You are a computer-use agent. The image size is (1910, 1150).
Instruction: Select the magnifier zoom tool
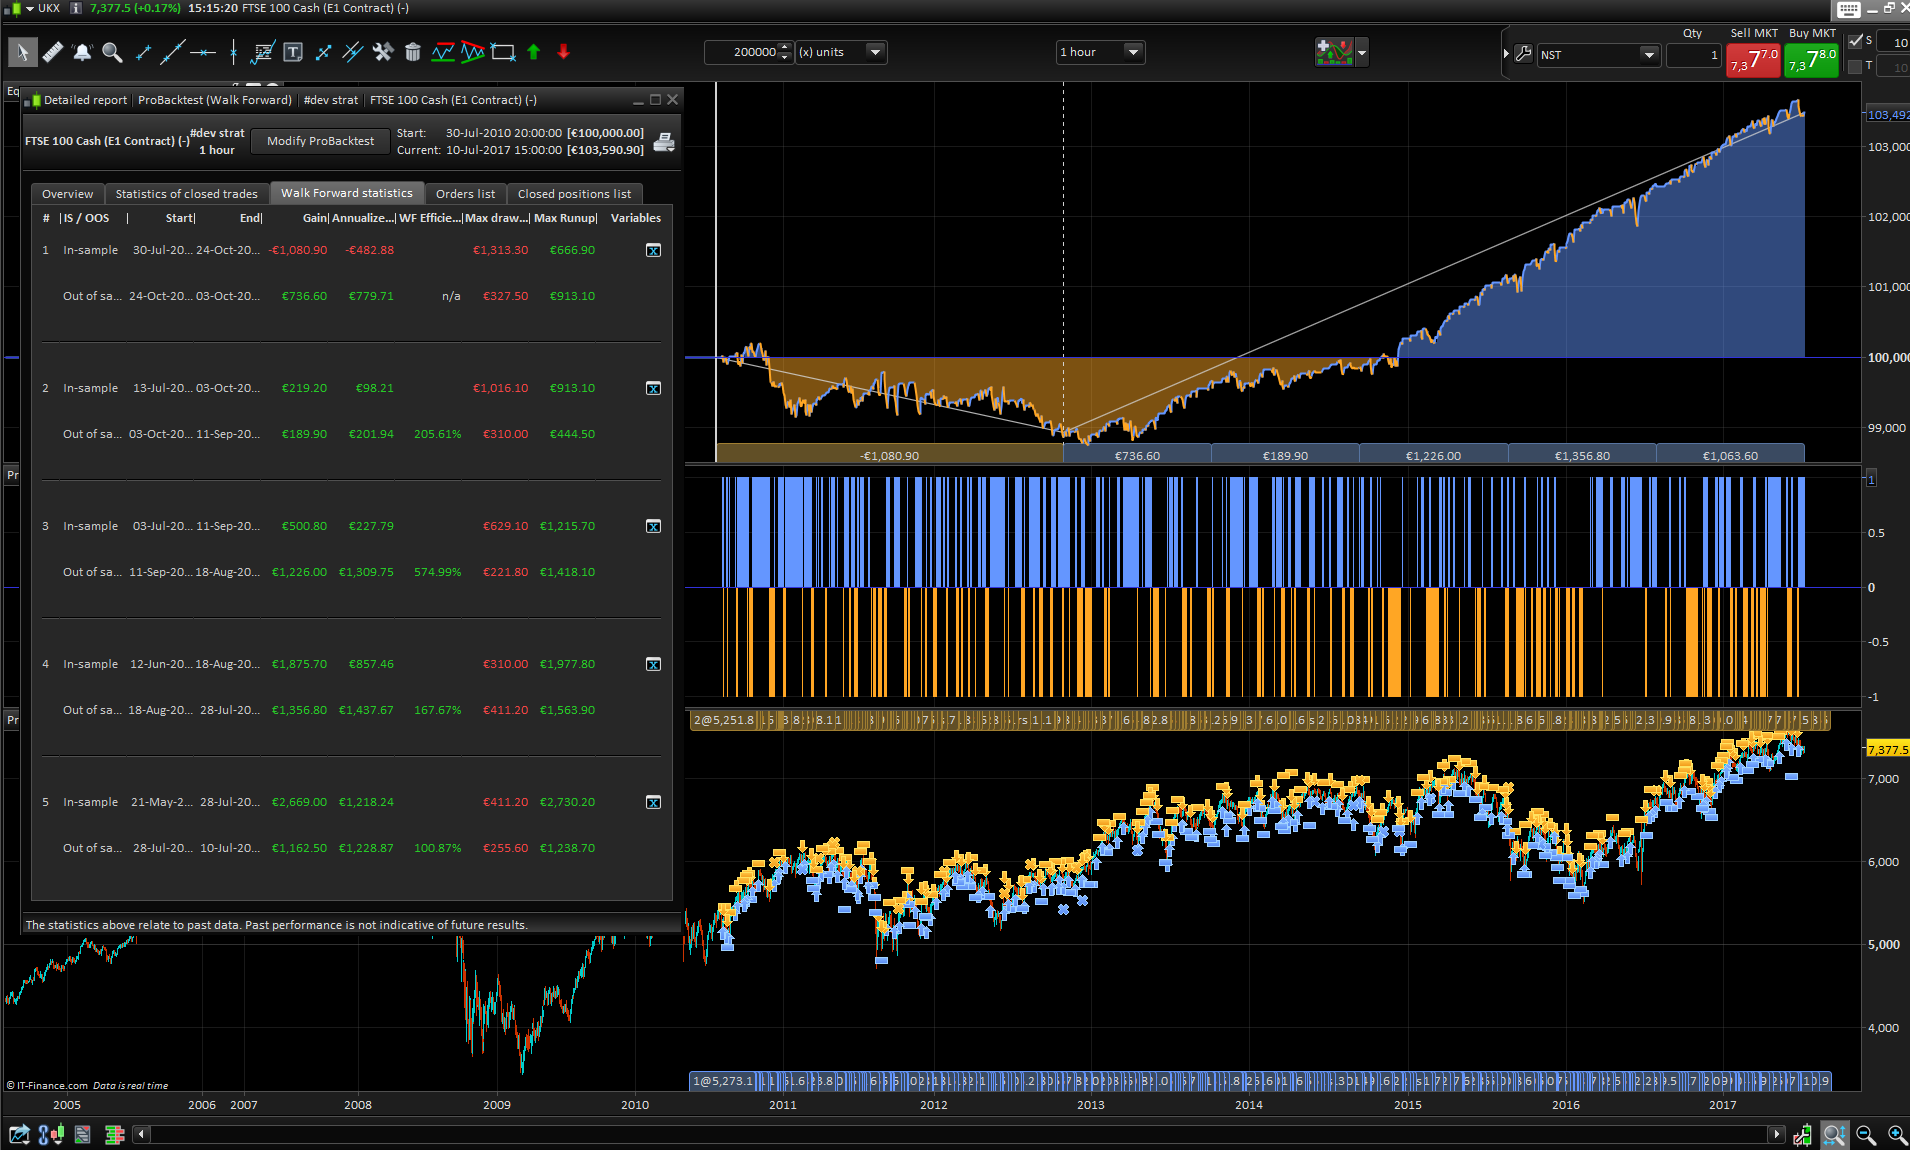click(x=112, y=52)
